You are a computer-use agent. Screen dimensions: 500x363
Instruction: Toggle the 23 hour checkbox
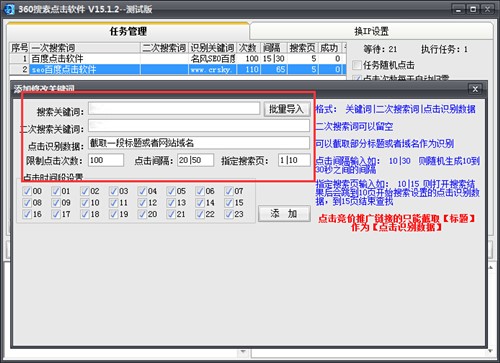pos(229,214)
